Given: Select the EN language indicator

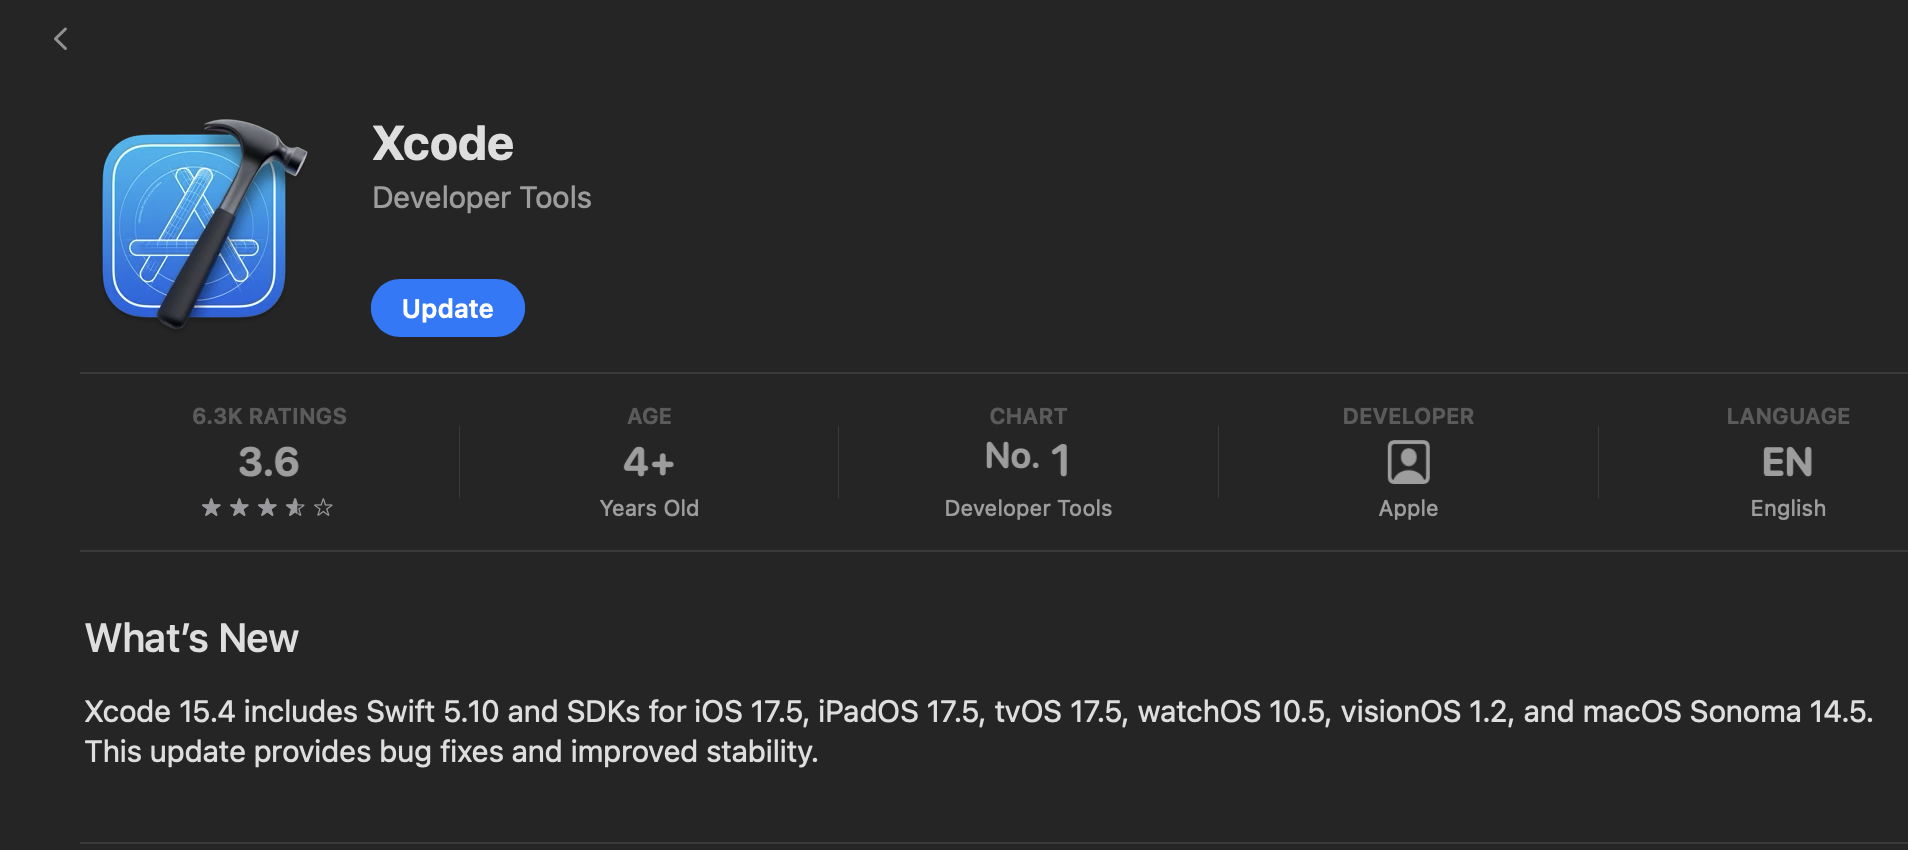Looking at the screenshot, I should [x=1787, y=462].
